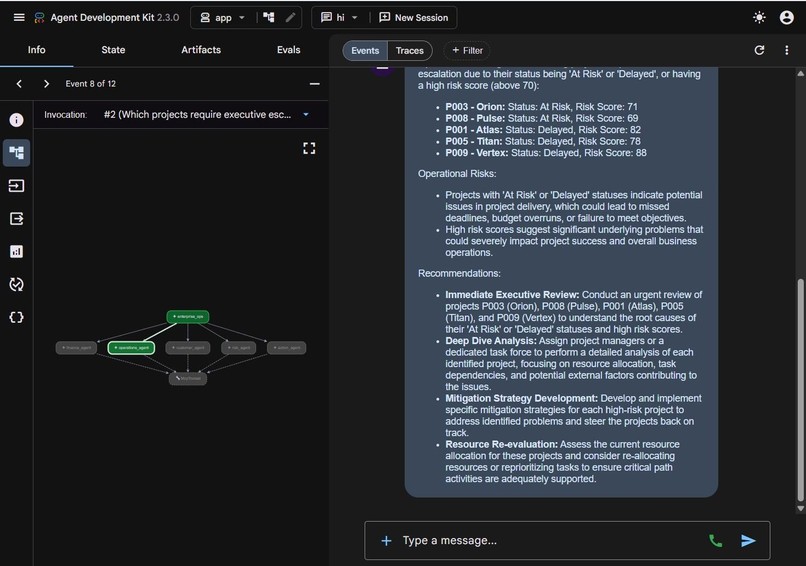Click 'Mitigation Strategy Development:' bullet text
Screen dimensions: 806x566
click(x=521, y=398)
